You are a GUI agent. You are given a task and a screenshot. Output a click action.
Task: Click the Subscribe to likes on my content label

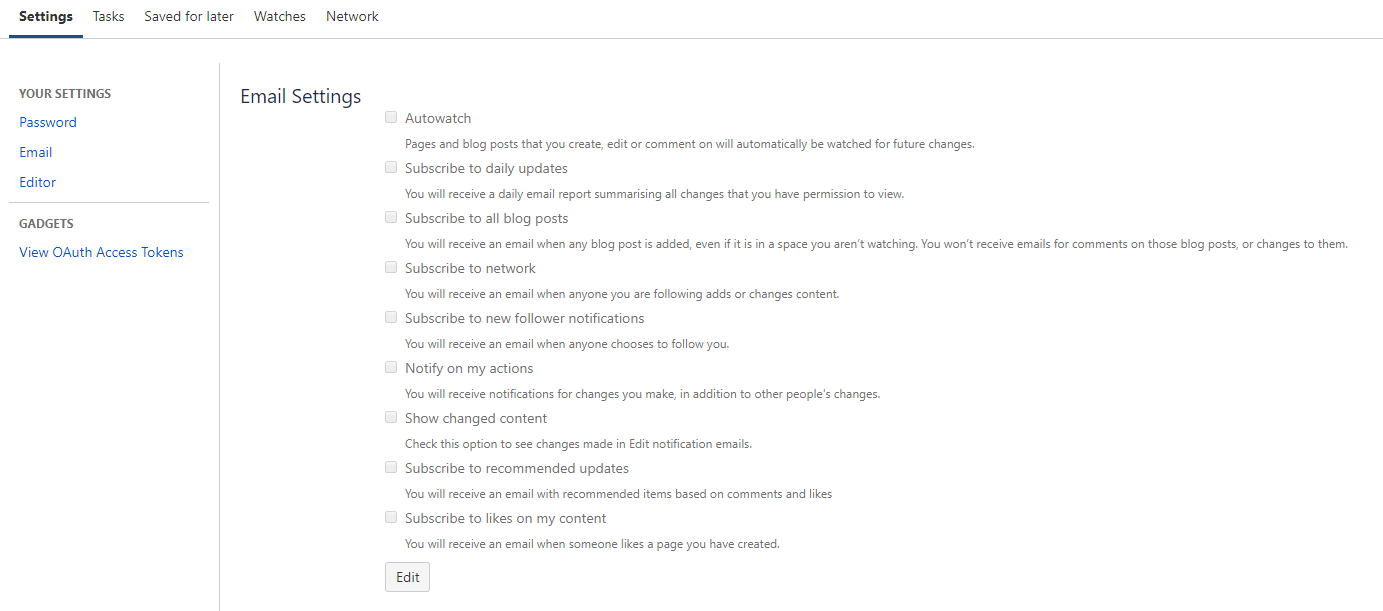click(x=506, y=518)
